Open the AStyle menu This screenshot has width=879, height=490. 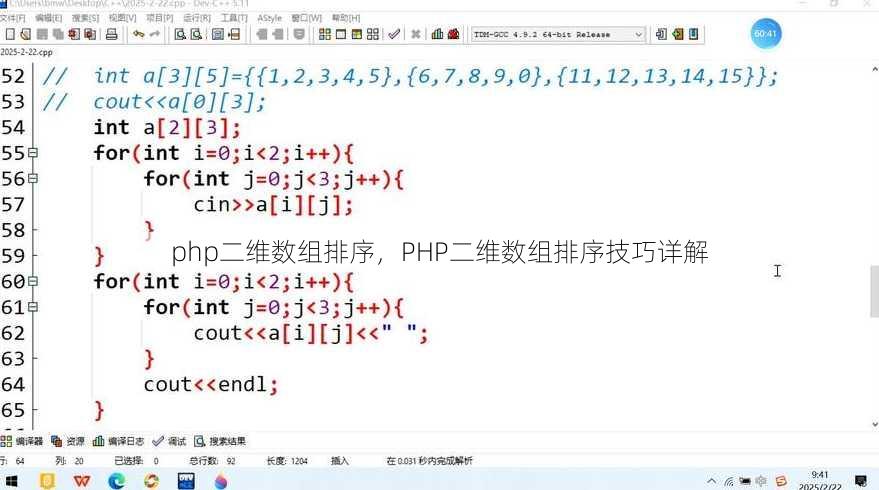[x=270, y=18]
